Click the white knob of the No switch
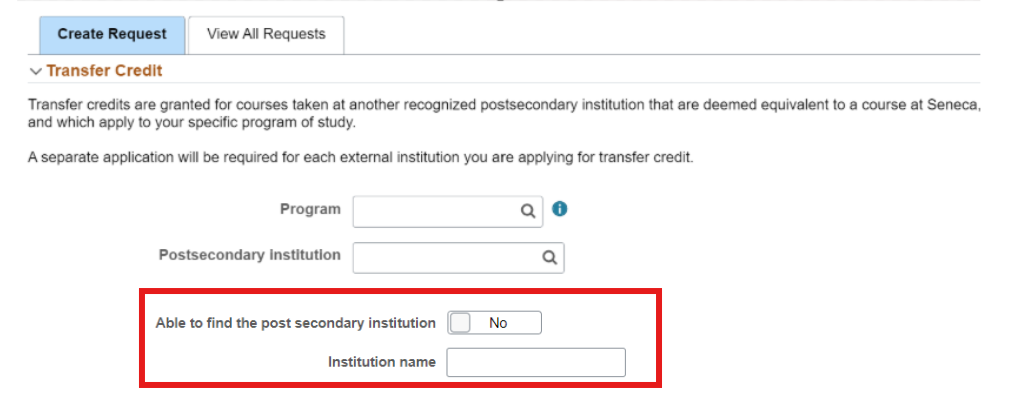The width and height of the screenshot is (1015, 414). (x=461, y=323)
